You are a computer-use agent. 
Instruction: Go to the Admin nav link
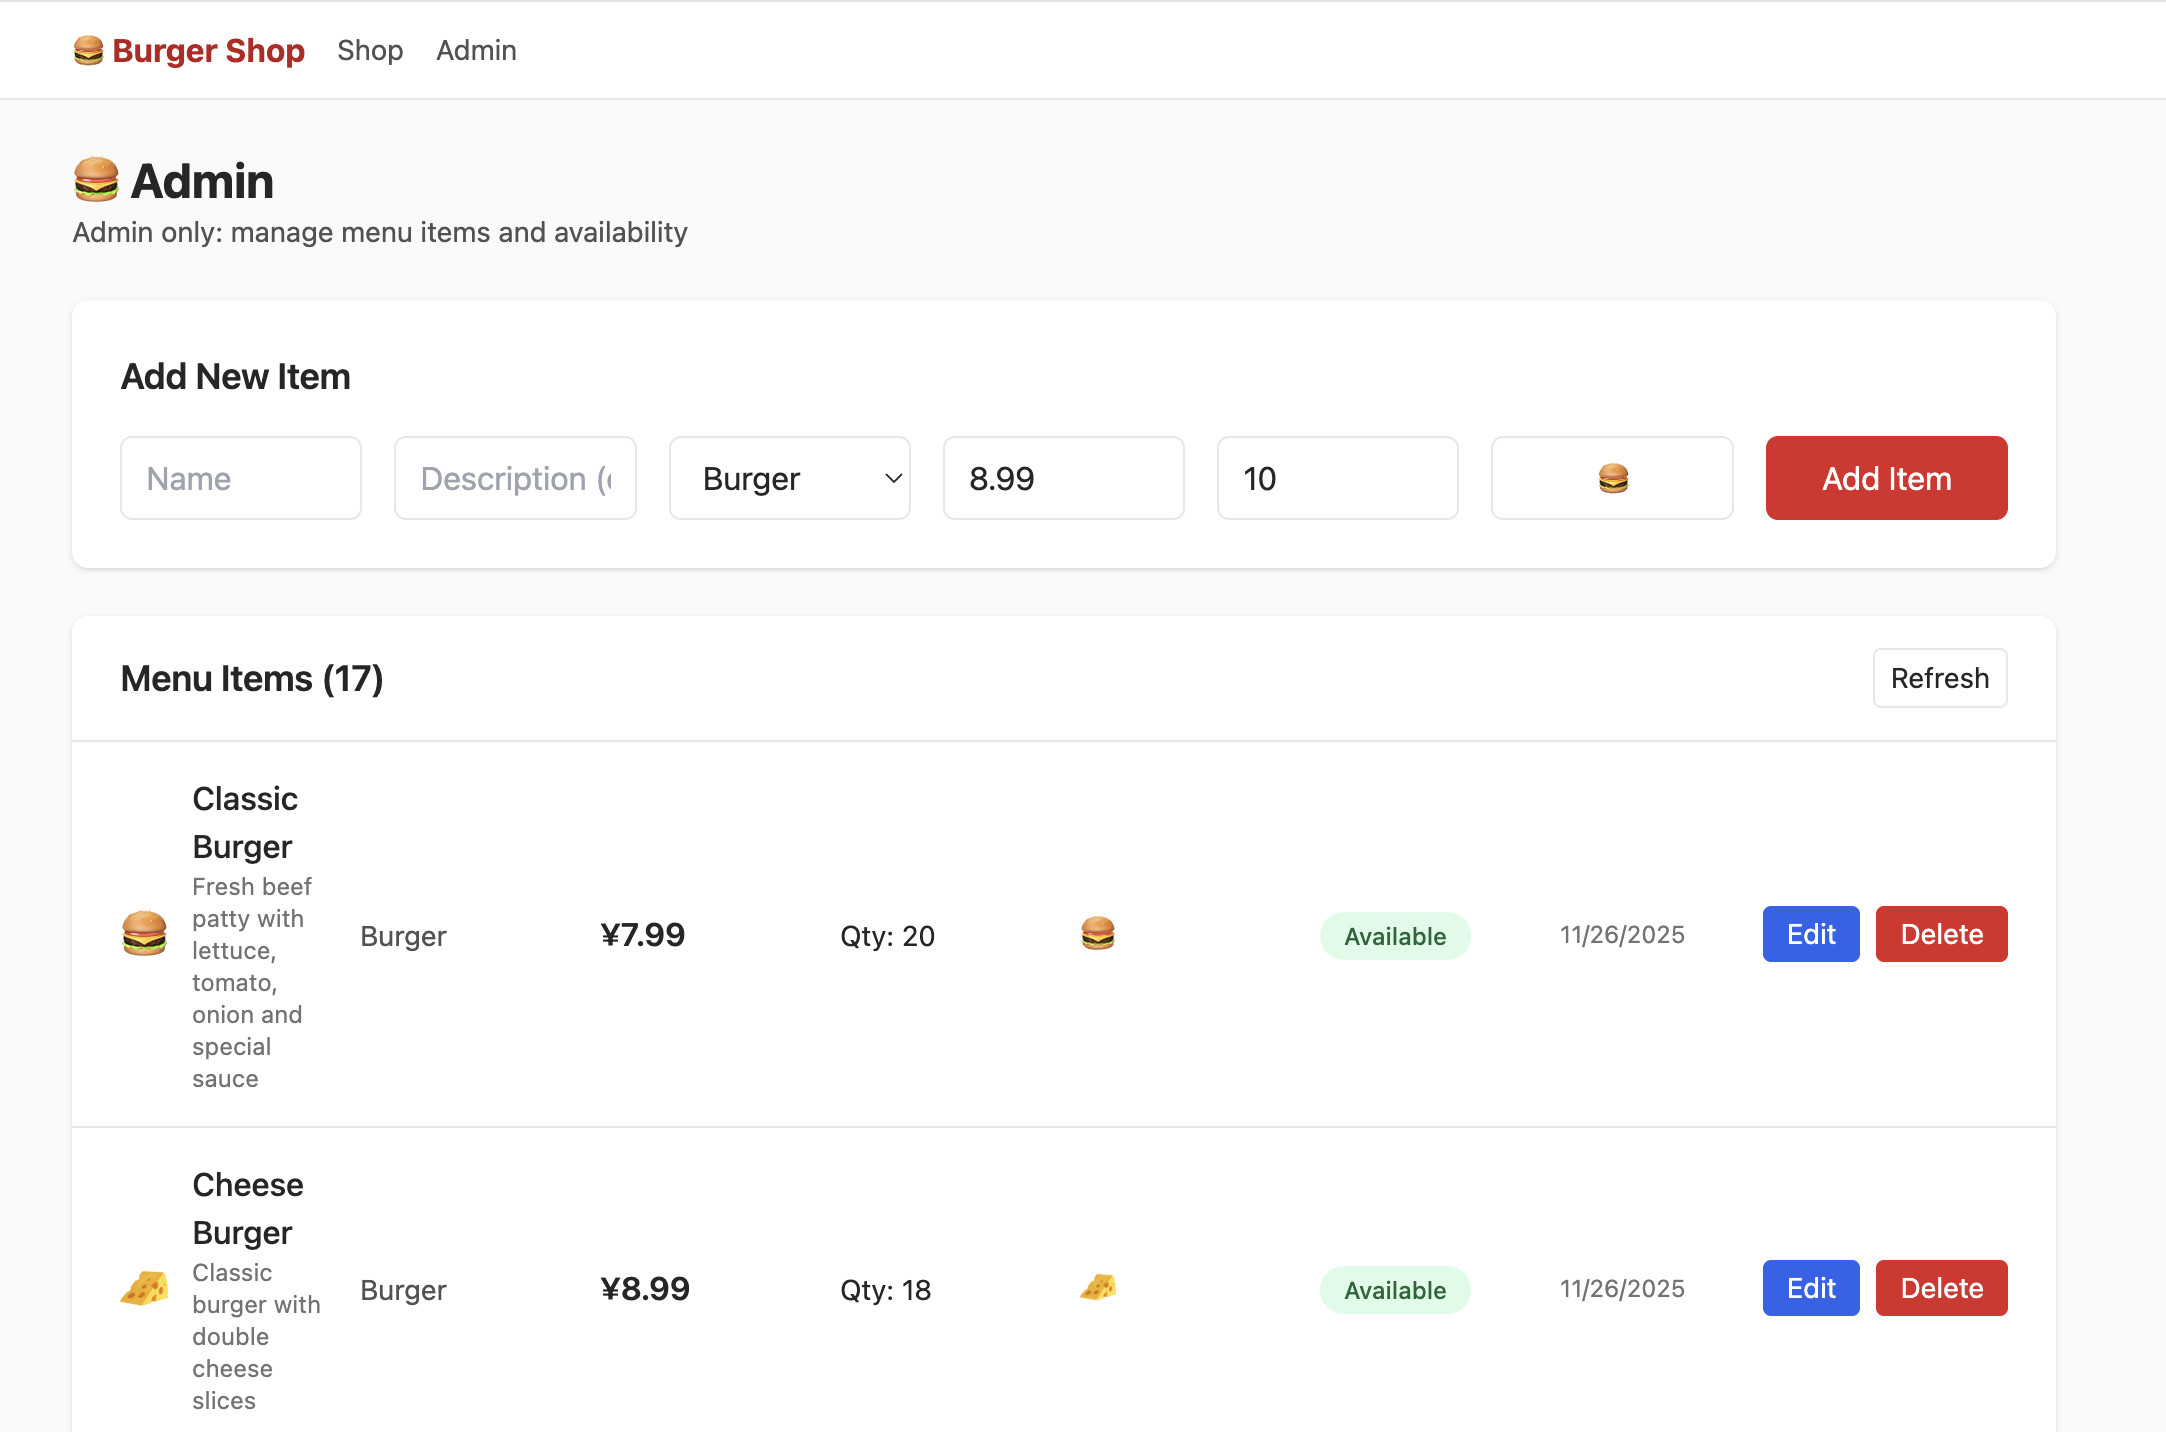476,50
